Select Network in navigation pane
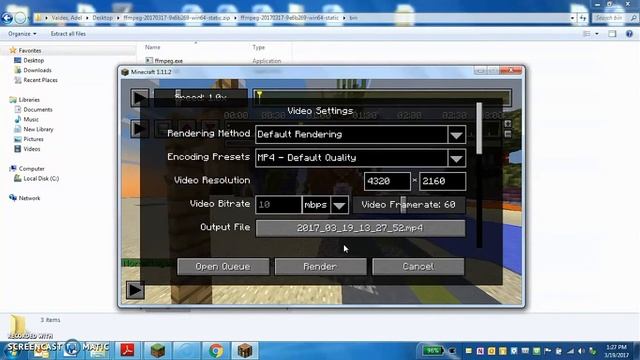The height and width of the screenshot is (360, 640). pos(29,198)
